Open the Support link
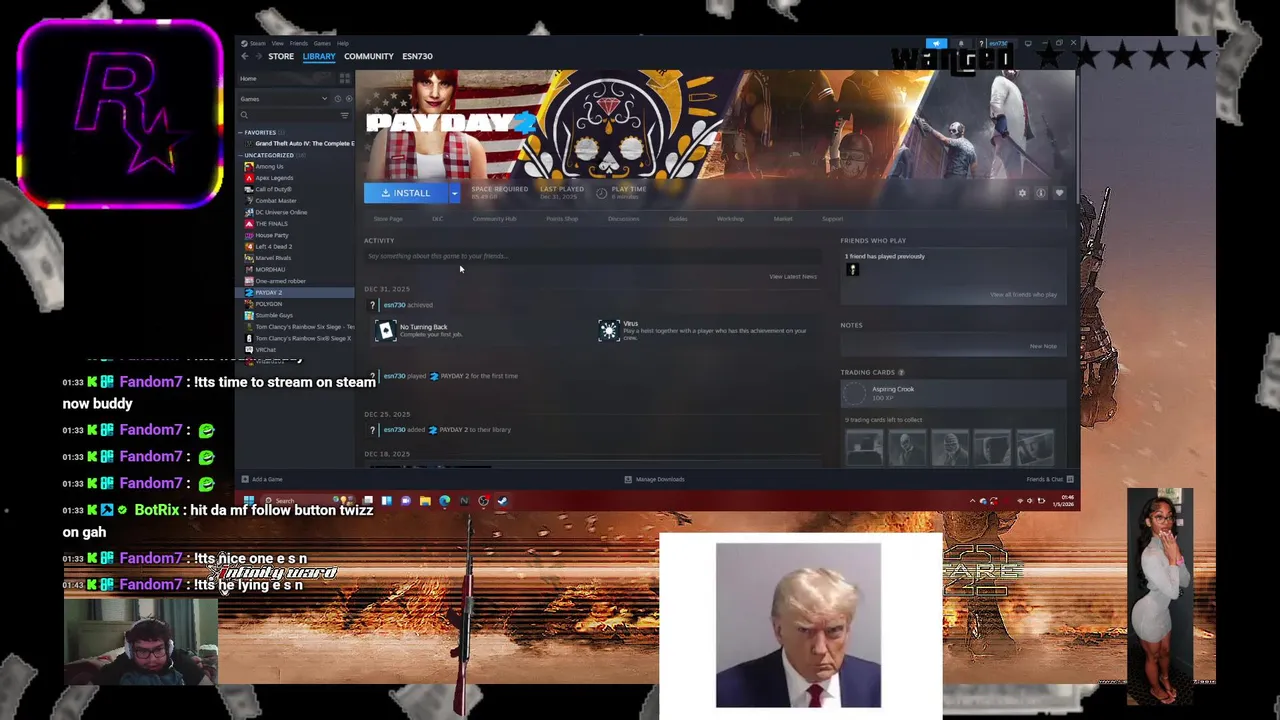Screen dimensions: 1280x720 click(832, 219)
